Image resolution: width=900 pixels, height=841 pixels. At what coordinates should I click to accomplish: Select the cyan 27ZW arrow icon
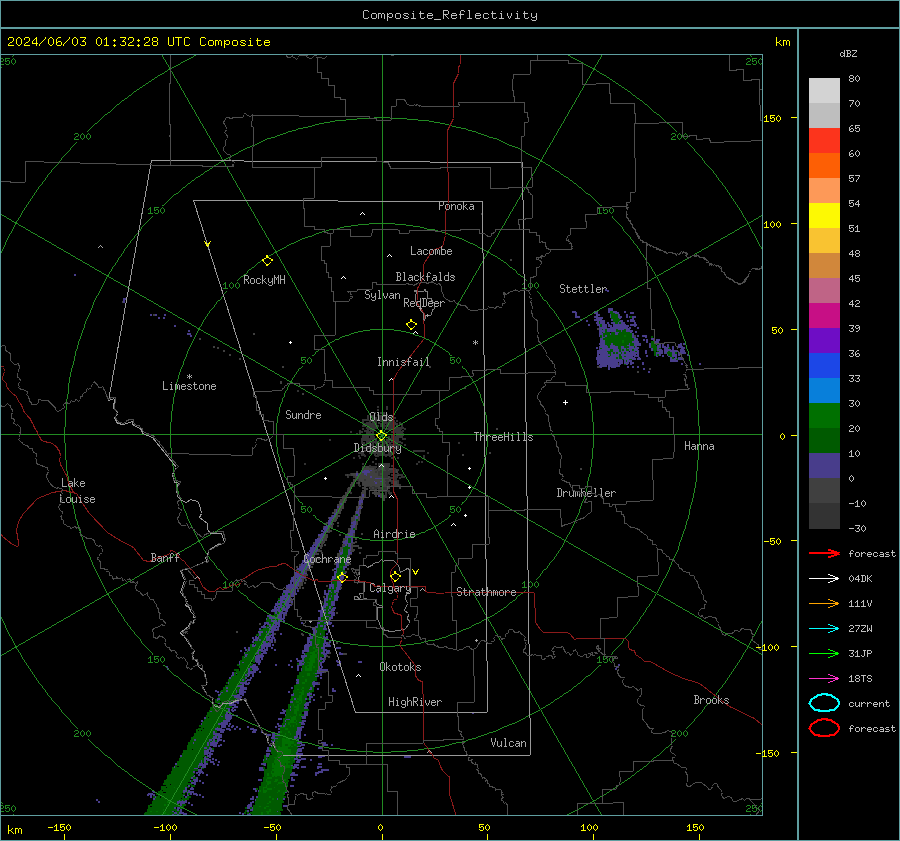click(824, 629)
